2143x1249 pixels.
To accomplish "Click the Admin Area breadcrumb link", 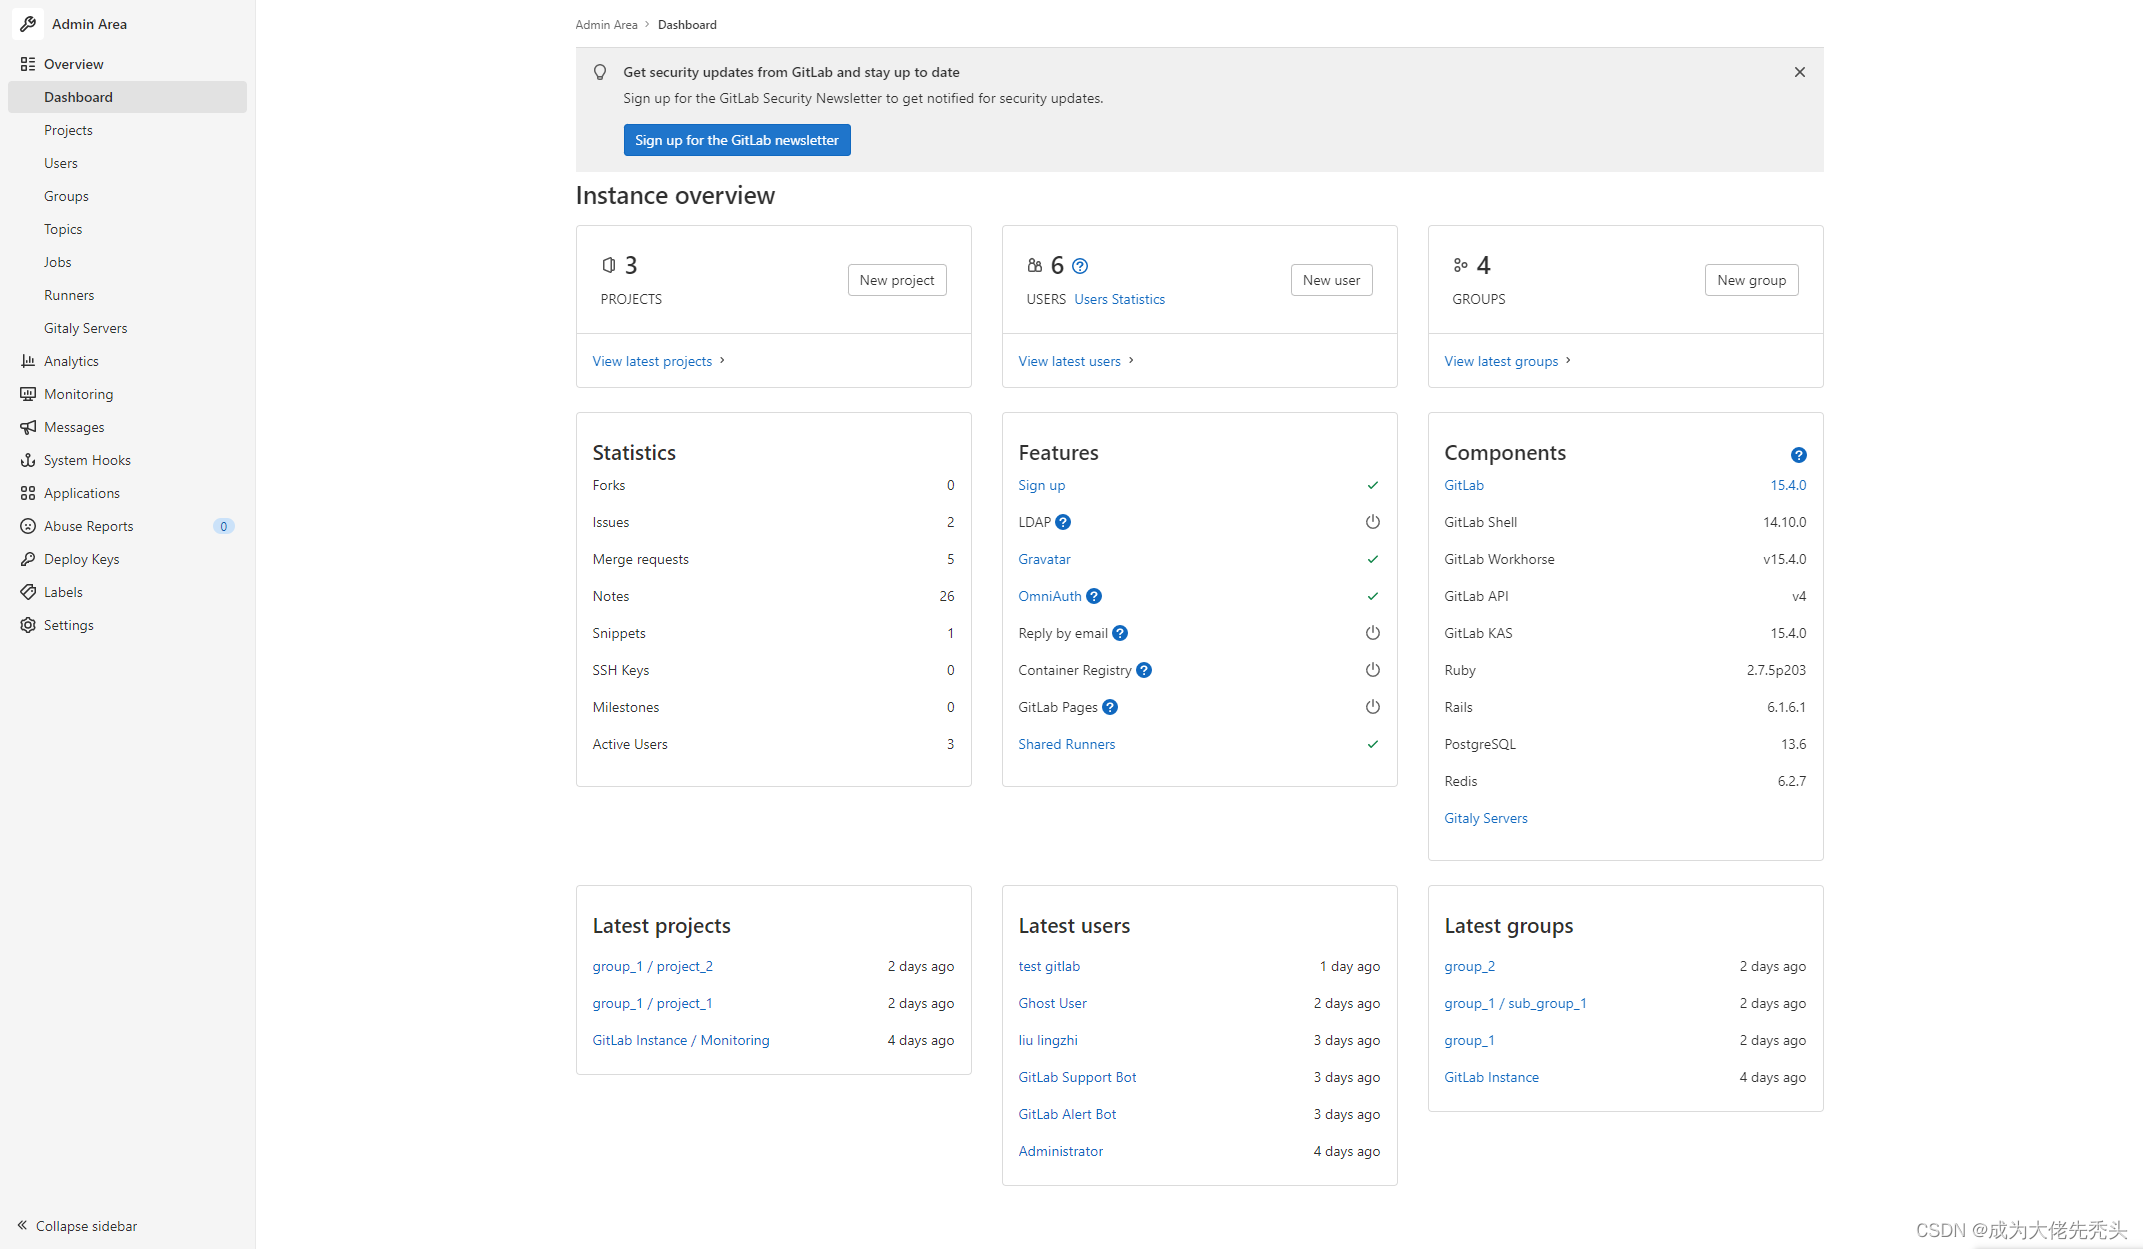I will pos(606,25).
